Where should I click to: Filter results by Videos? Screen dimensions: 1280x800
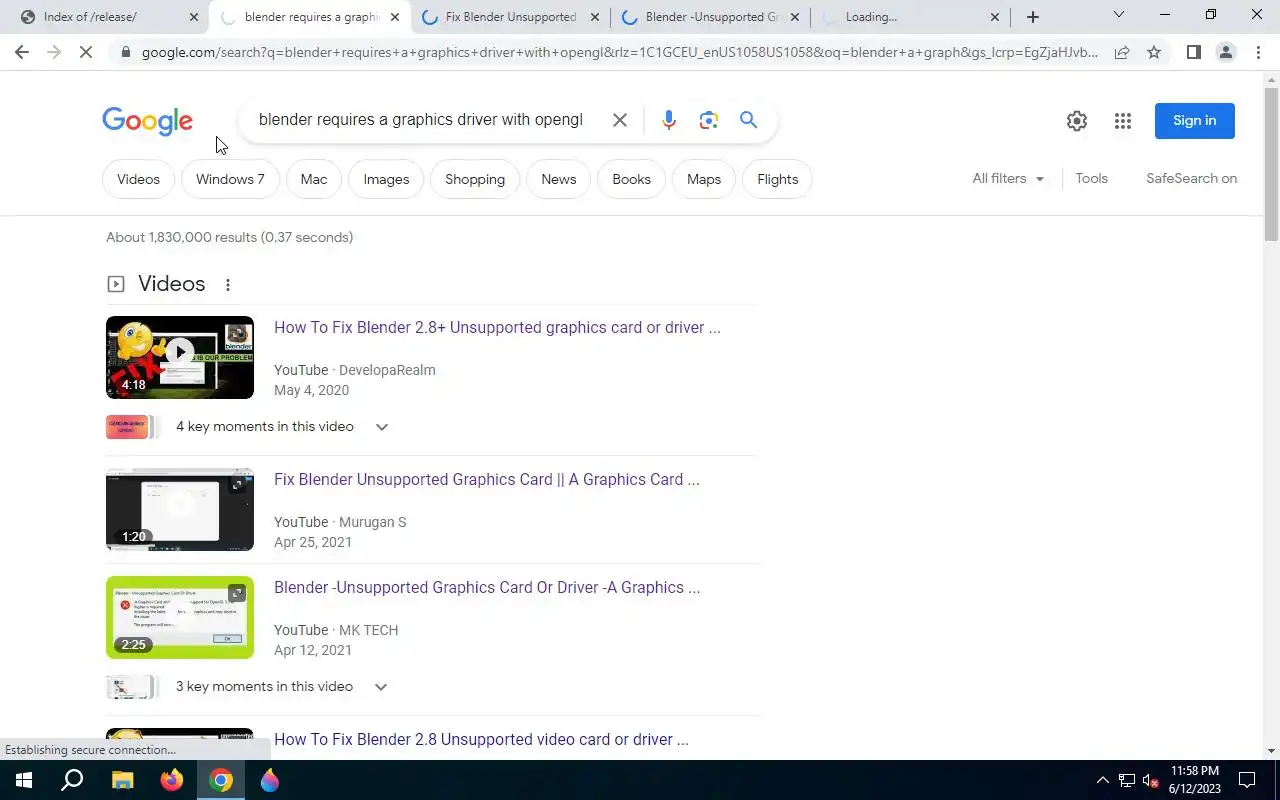138,179
